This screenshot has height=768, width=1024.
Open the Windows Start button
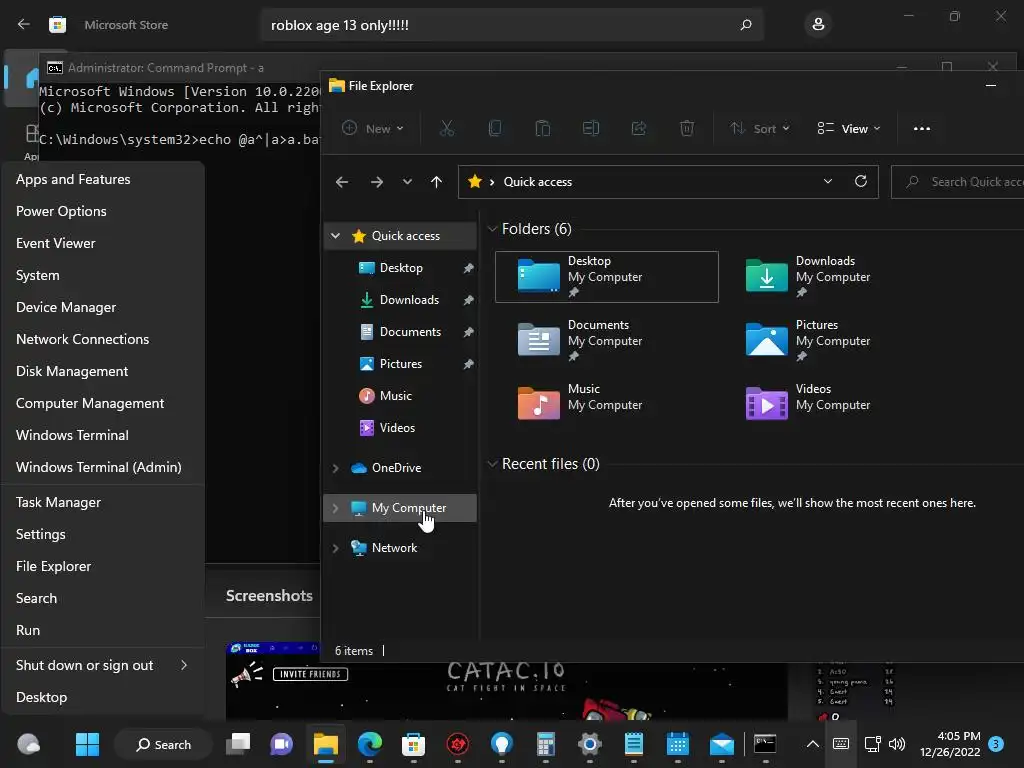(x=87, y=744)
